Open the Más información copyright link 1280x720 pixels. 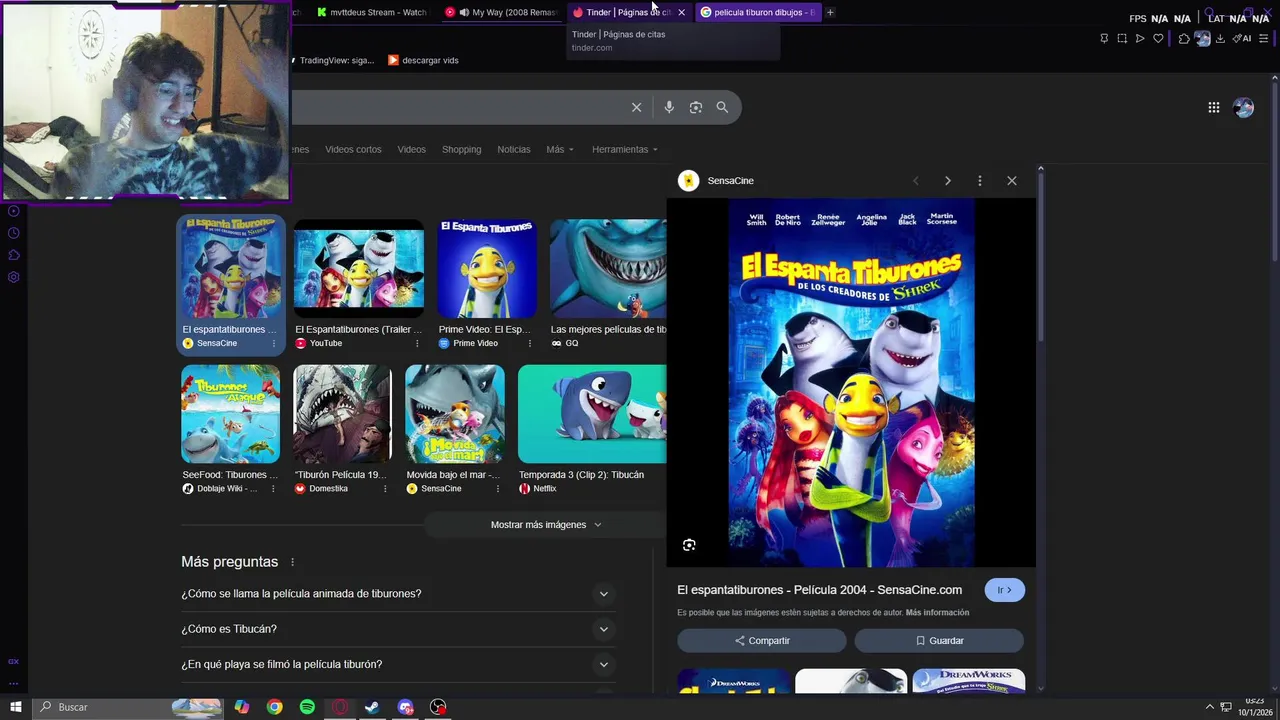tap(937, 612)
